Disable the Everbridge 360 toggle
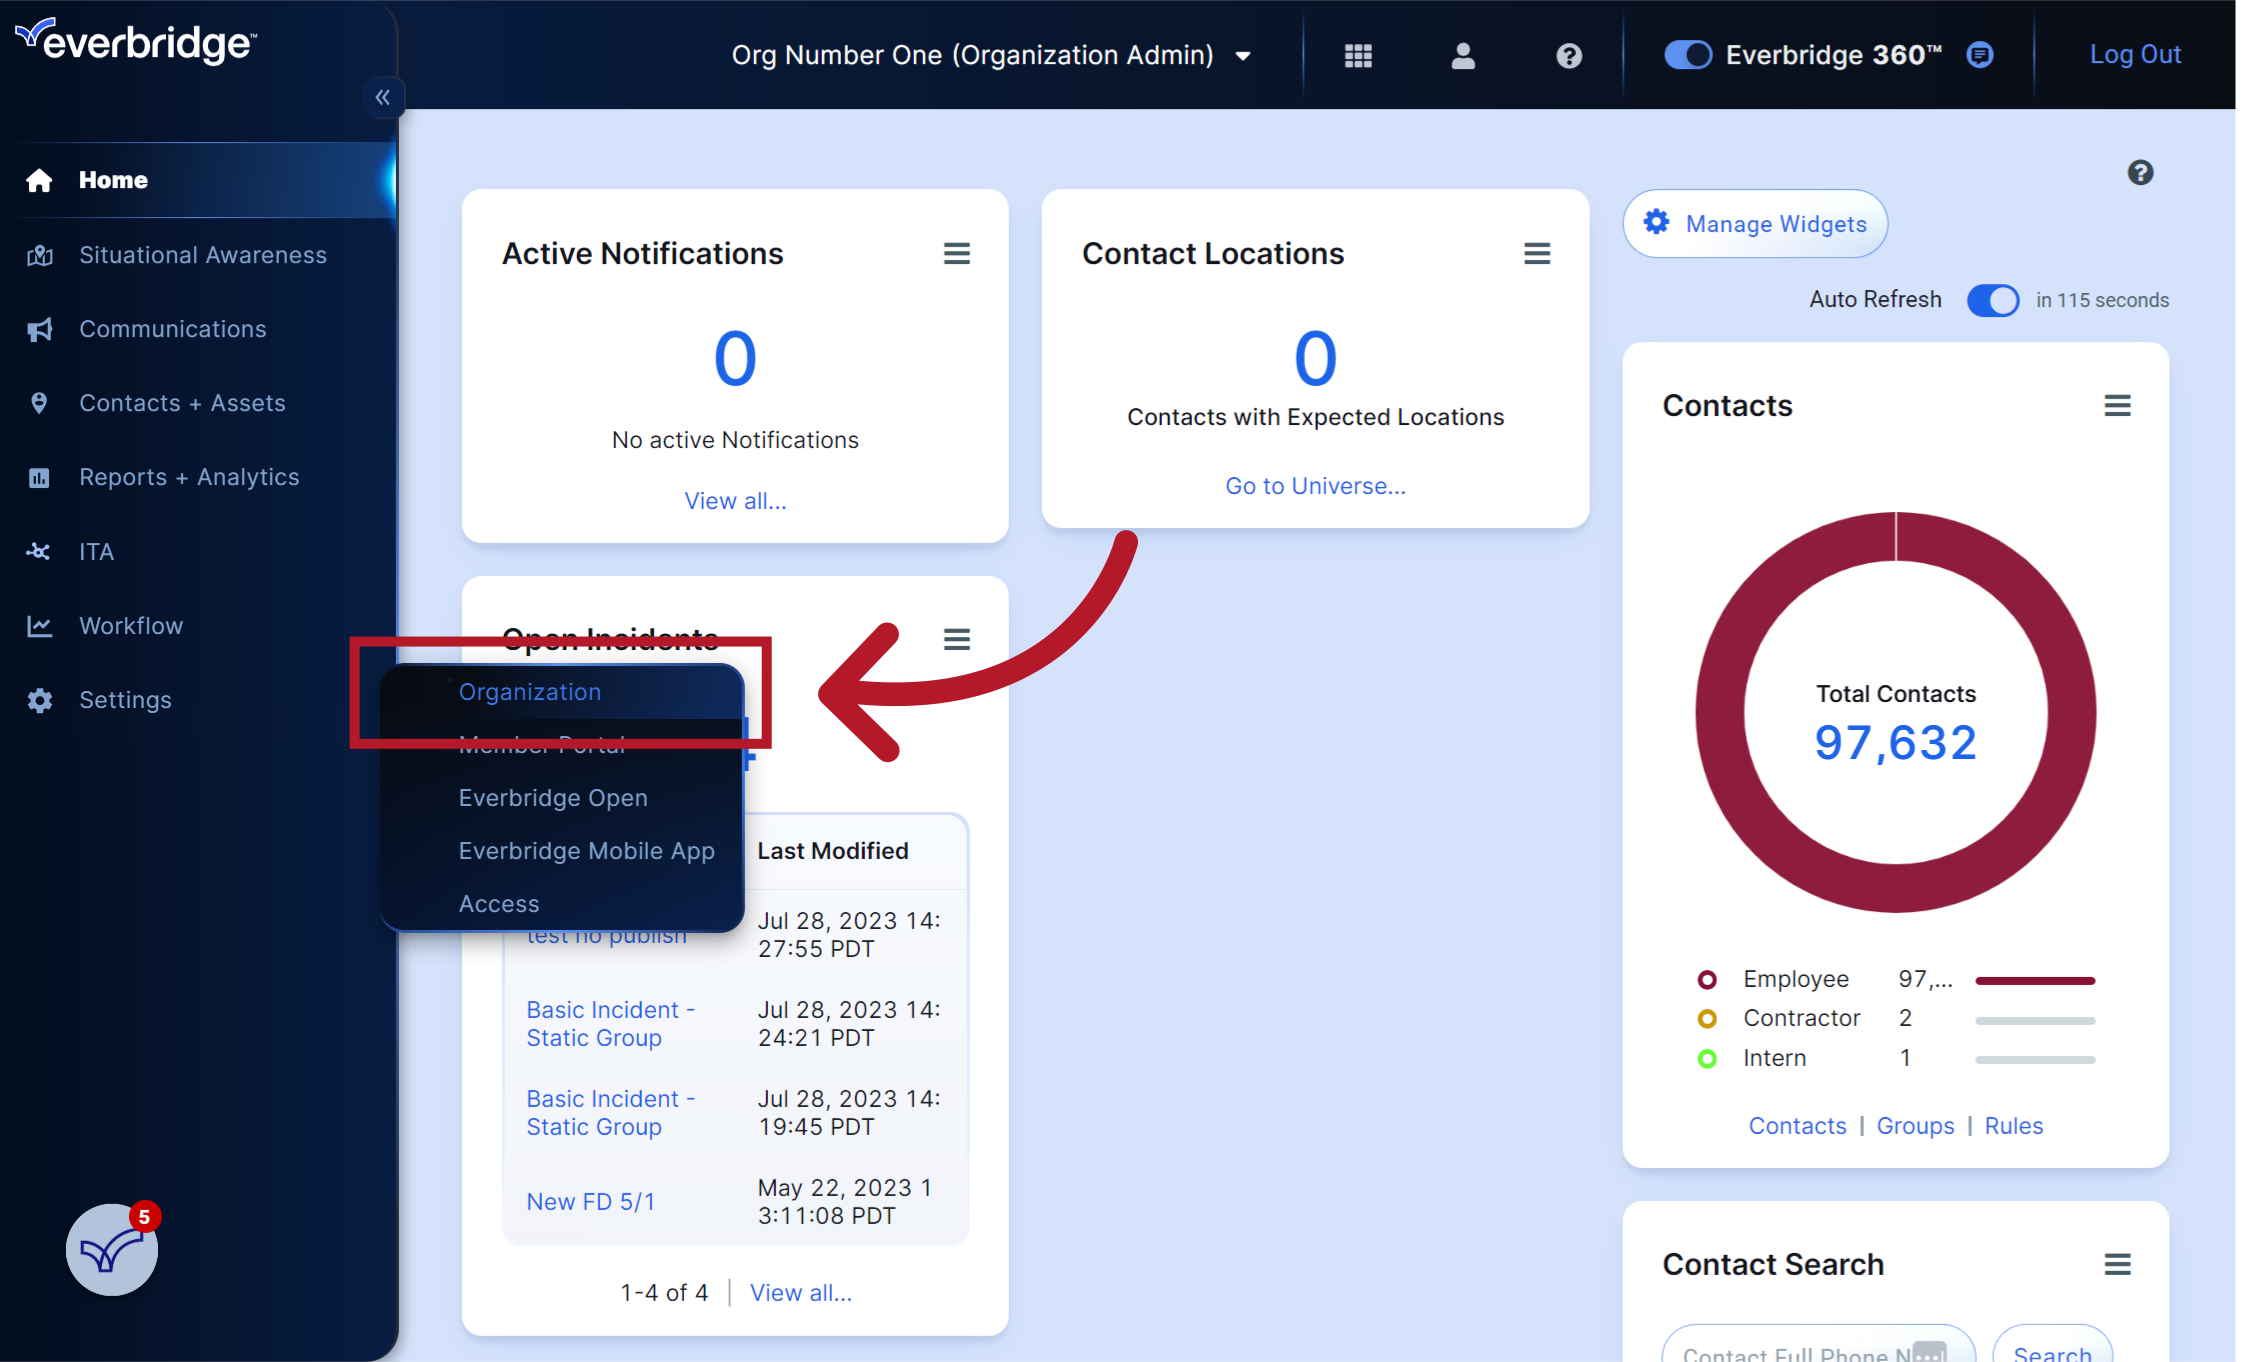 tap(1688, 55)
